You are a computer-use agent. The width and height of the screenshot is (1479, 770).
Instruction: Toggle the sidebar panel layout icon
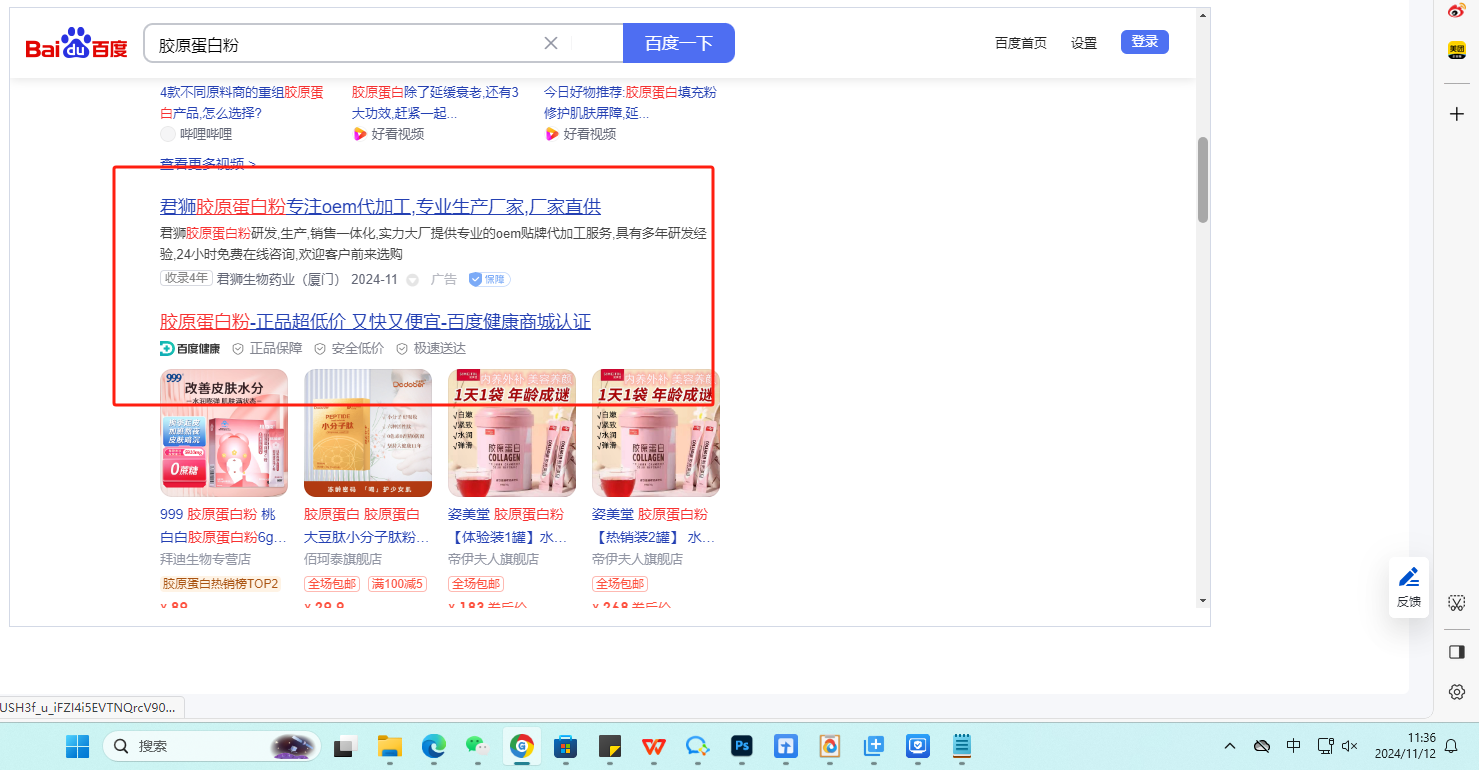(1457, 652)
